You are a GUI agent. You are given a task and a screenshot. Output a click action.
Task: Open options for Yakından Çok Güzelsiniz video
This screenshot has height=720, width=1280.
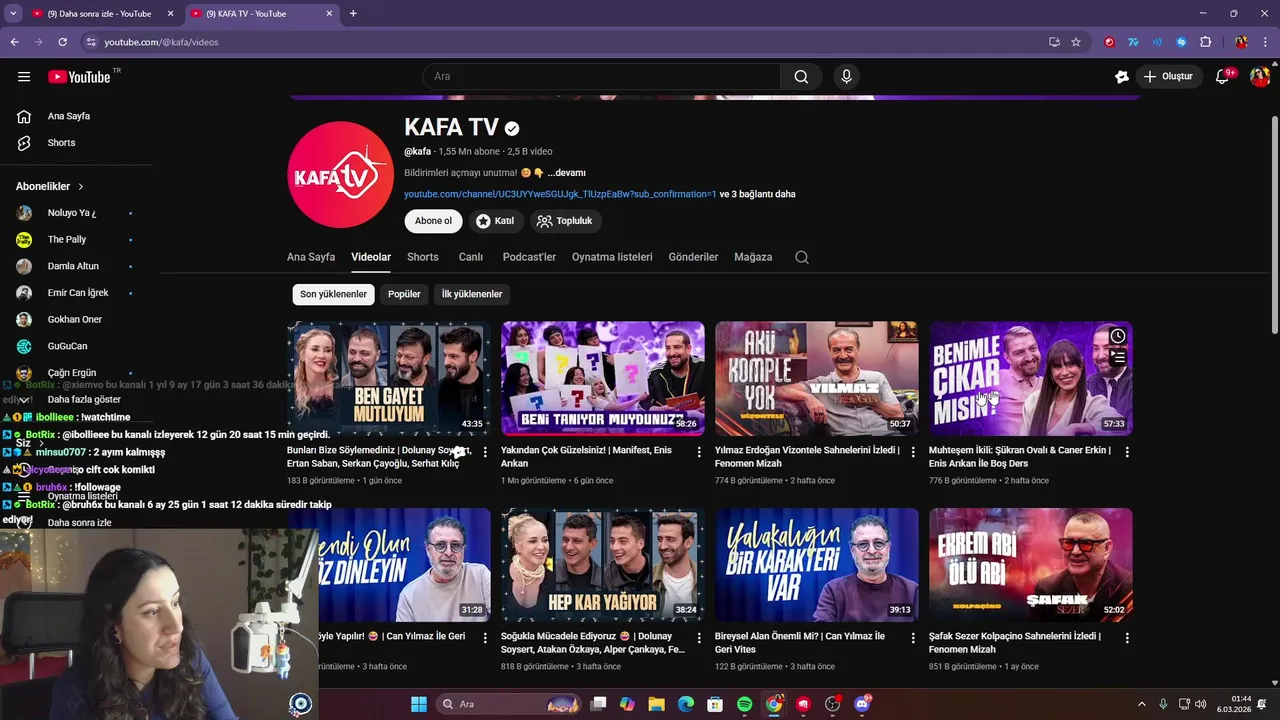699,452
